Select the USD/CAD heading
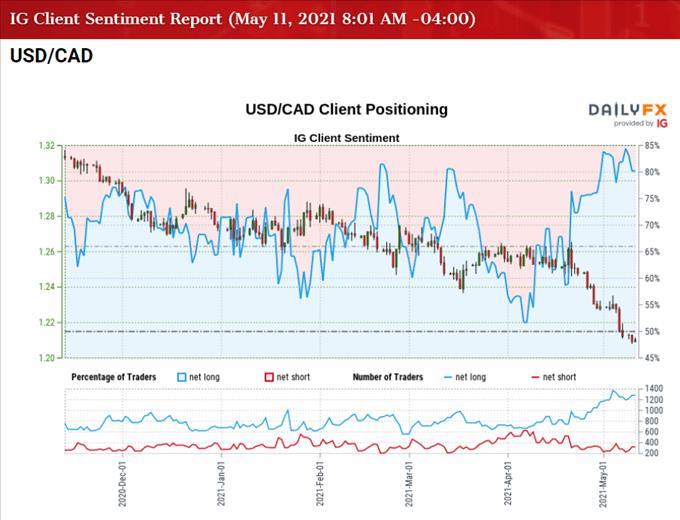The image size is (680, 520). (51, 56)
